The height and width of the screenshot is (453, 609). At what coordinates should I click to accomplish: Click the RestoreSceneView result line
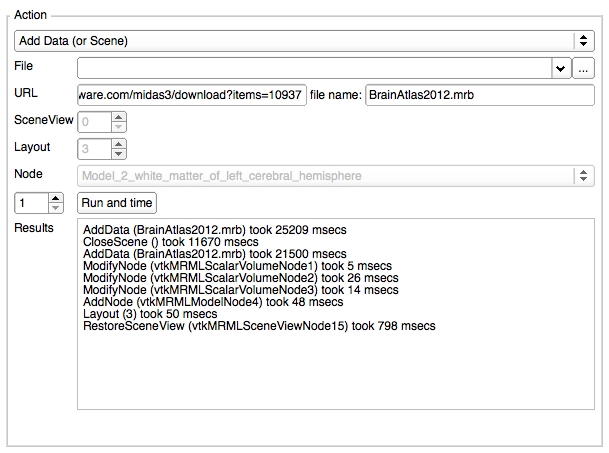pos(259,326)
